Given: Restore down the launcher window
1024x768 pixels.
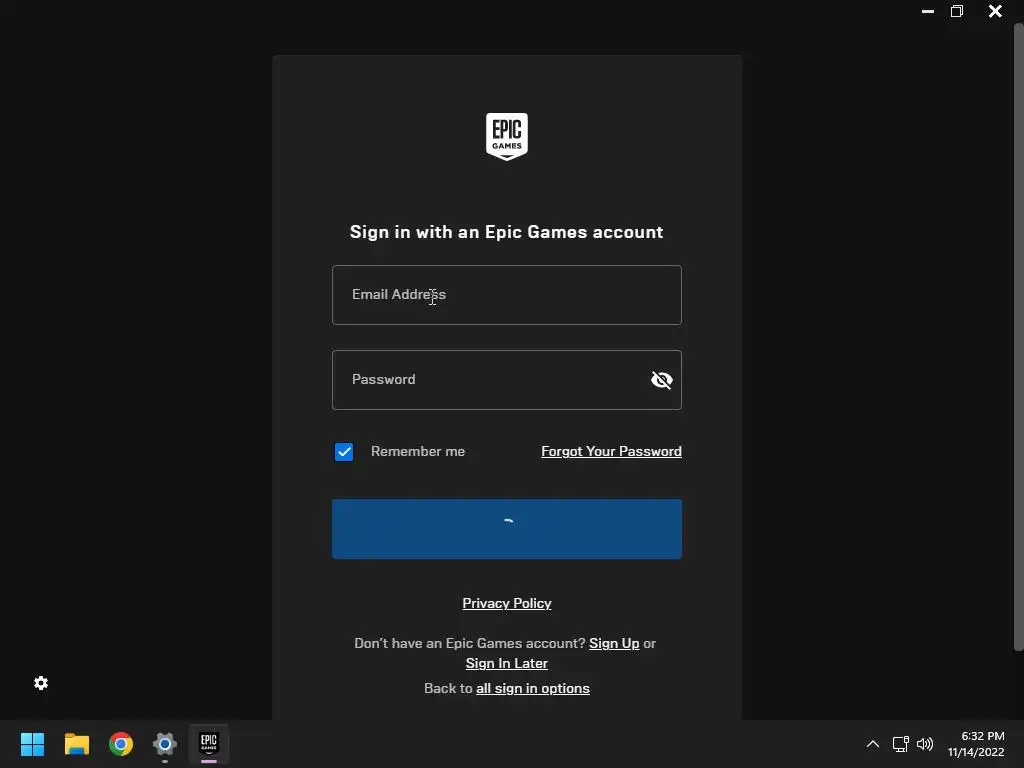Looking at the screenshot, I should tap(957, 11).
